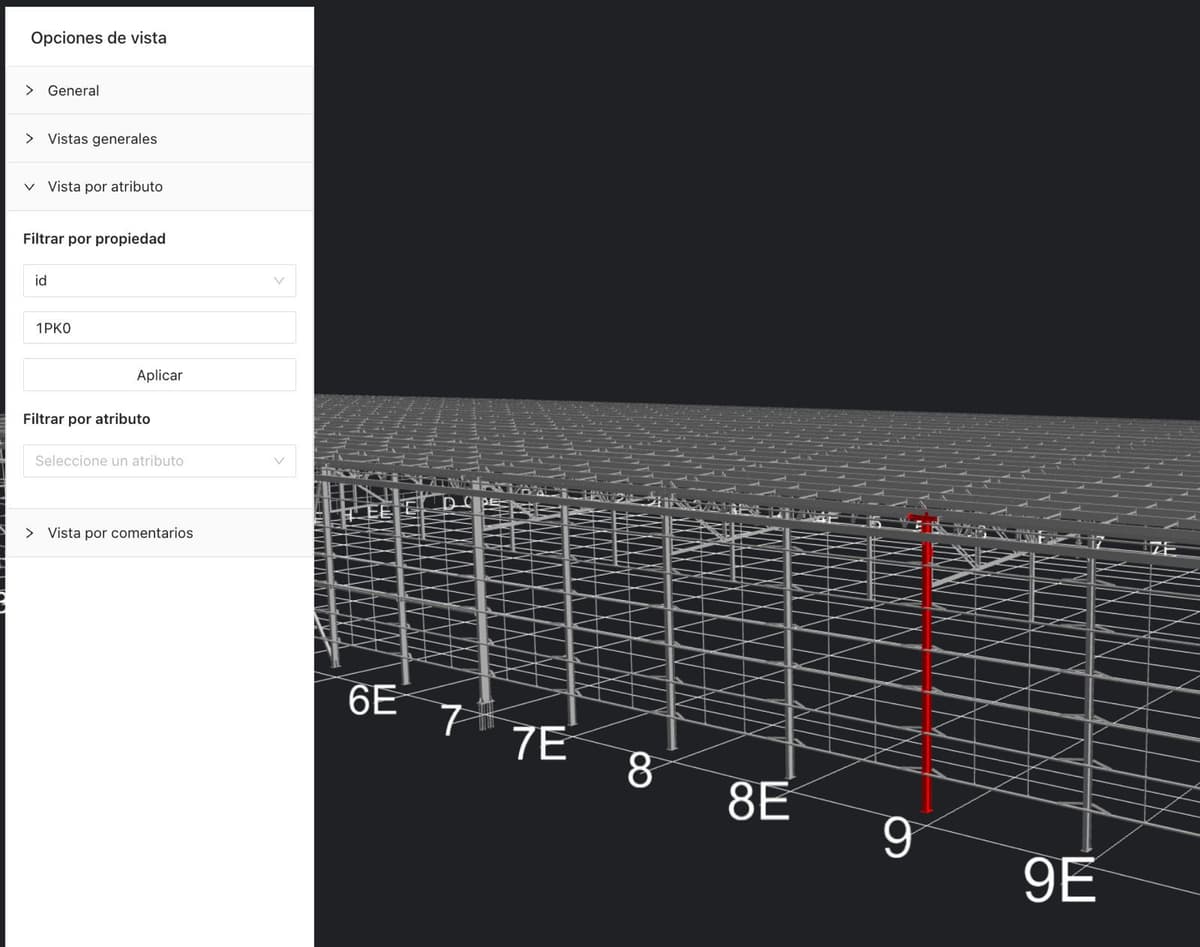Open the id property dropdown
1200x947 pixels.
(x=159, y=281)
